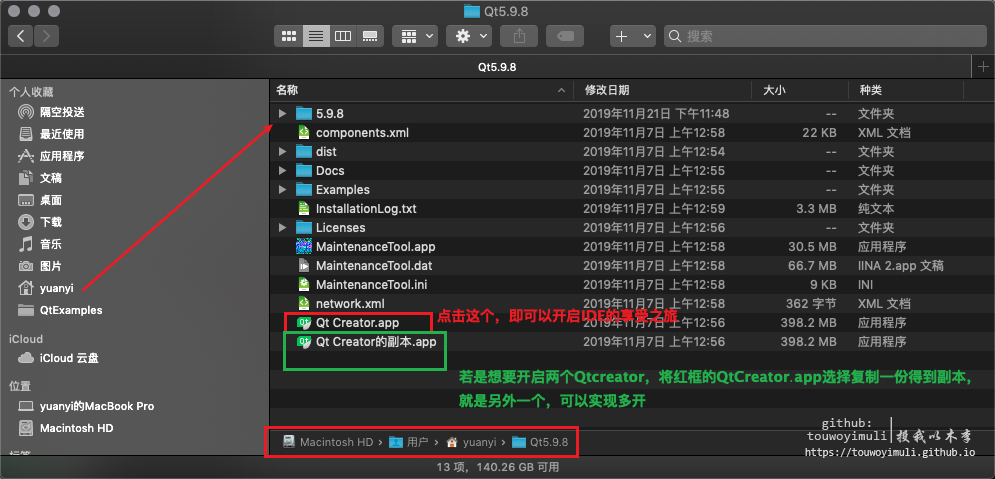Screen dimensions: 995x479
Task: Sort by 名称 column header
Action: (421, 91)
